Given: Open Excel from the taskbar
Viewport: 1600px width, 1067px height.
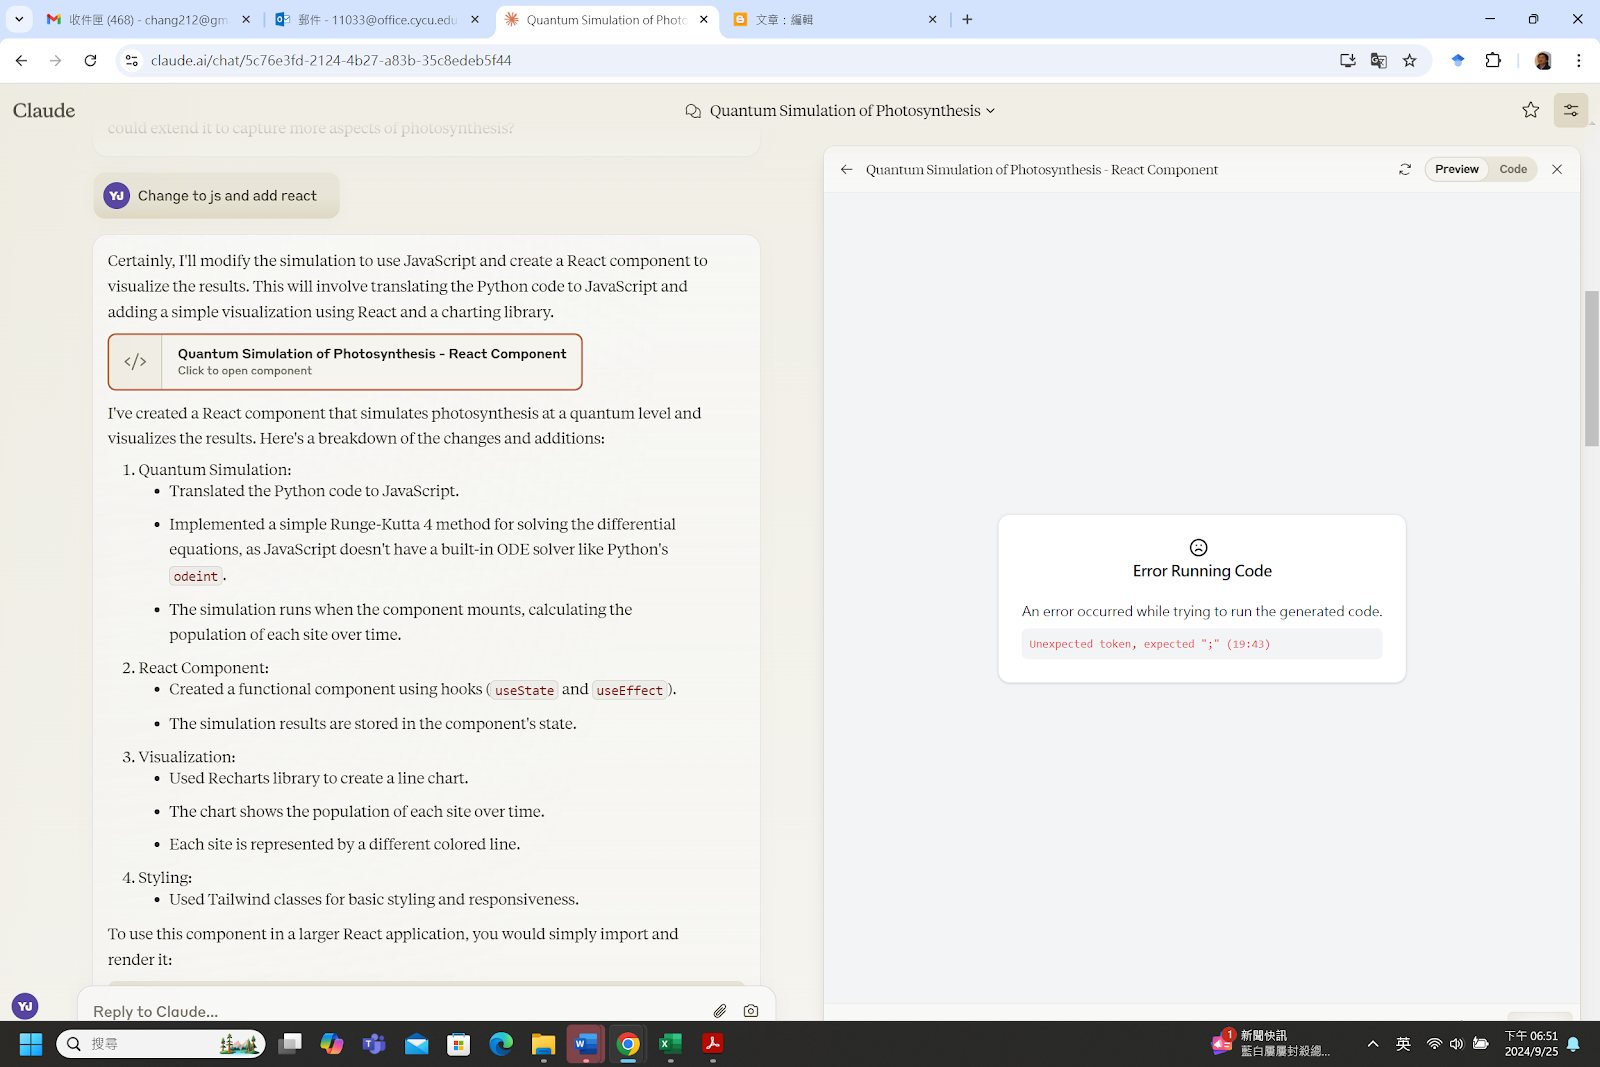Looking at the screenshot, I should [x=670, y=1044].
